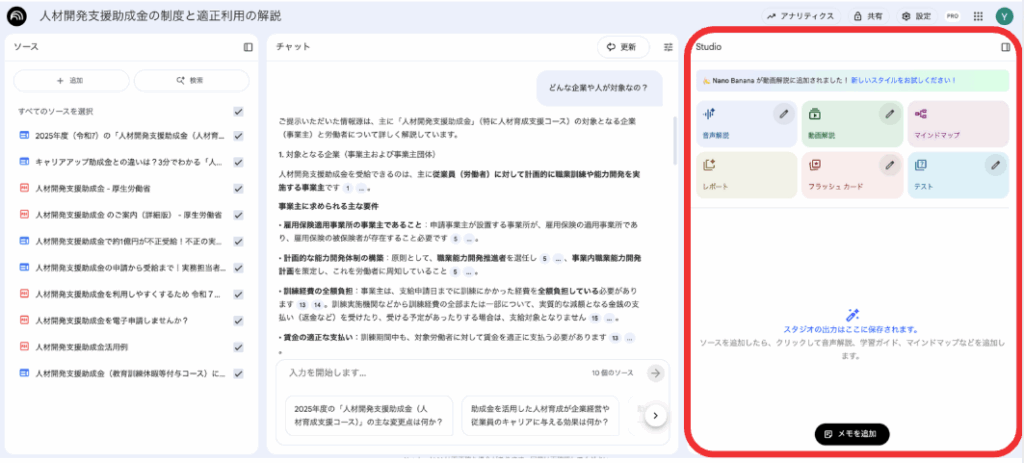
Task: Click the メモを追加 button
Action: pyautogui.click(x=851, y=434)
